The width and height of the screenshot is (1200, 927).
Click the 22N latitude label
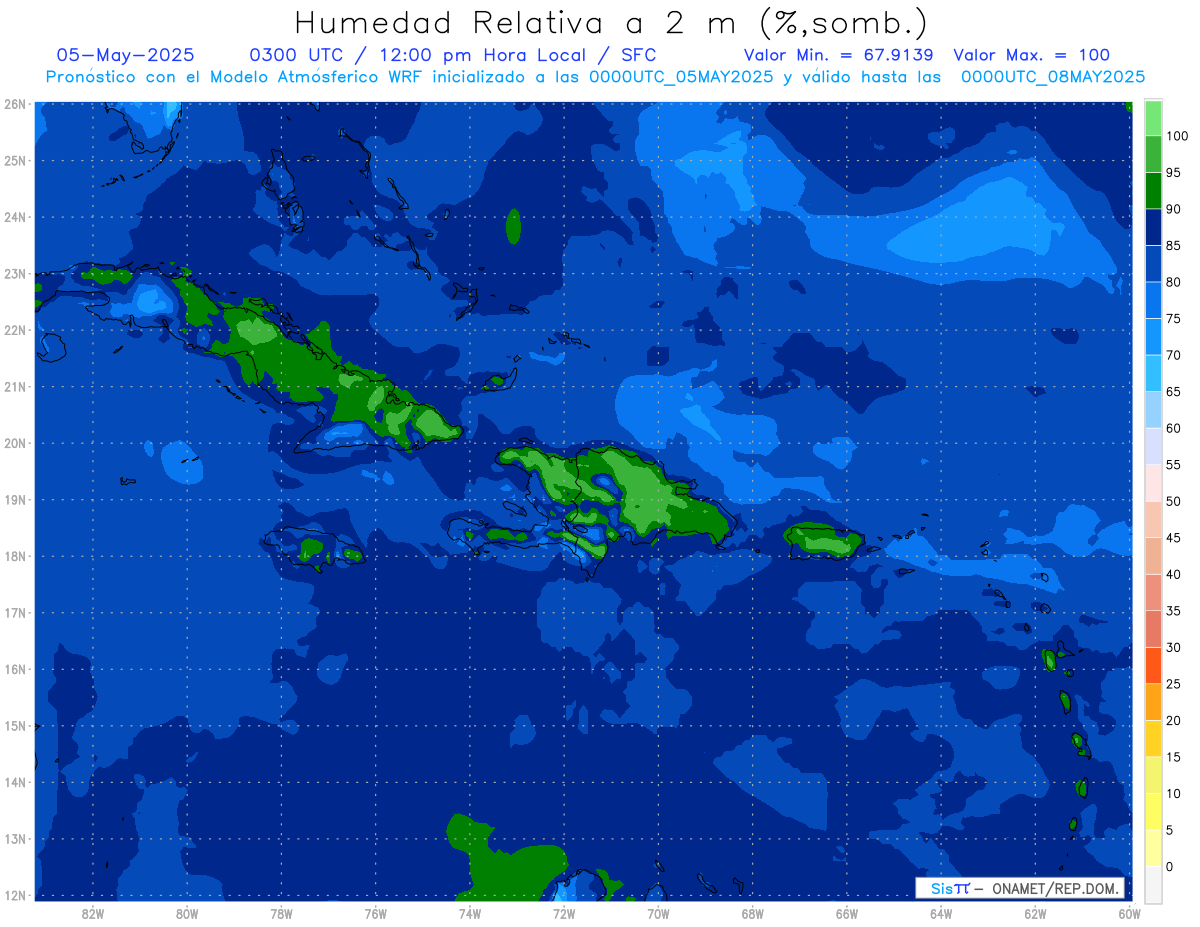coord(15,330)
